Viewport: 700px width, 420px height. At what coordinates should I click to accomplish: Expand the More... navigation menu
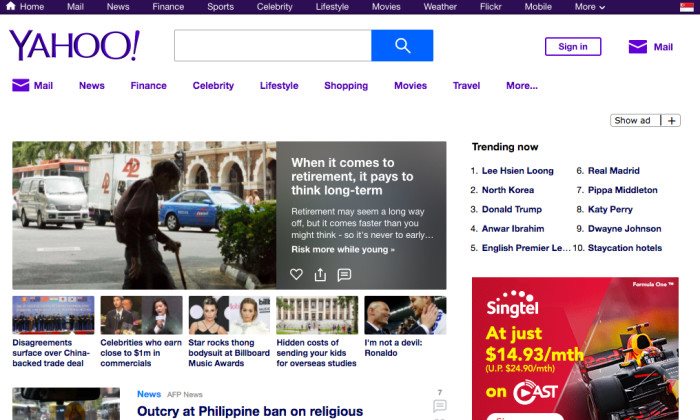[x=521, y=86]
